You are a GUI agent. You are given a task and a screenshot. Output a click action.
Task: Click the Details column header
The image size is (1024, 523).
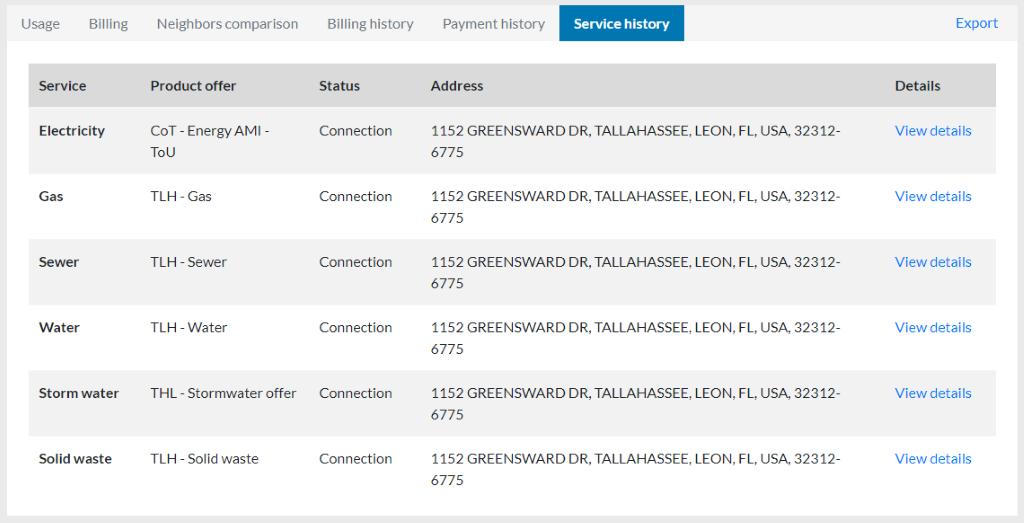tap(917, 86)
